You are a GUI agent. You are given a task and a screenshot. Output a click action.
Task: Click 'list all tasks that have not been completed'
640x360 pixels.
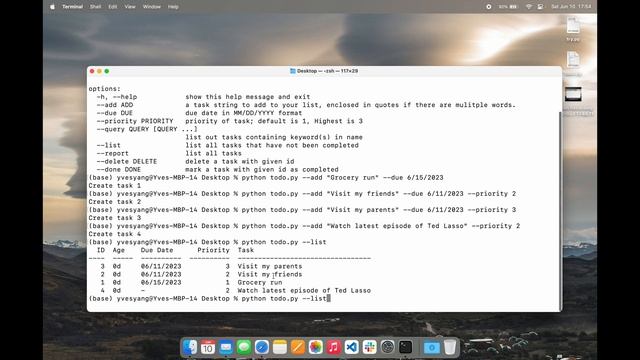point(272,145)
